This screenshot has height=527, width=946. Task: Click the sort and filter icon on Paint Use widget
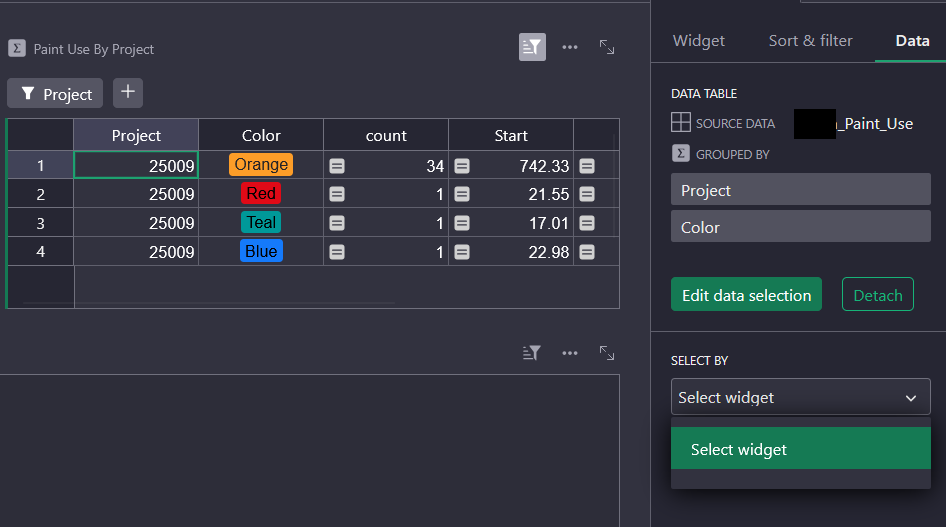coord(532,47)
